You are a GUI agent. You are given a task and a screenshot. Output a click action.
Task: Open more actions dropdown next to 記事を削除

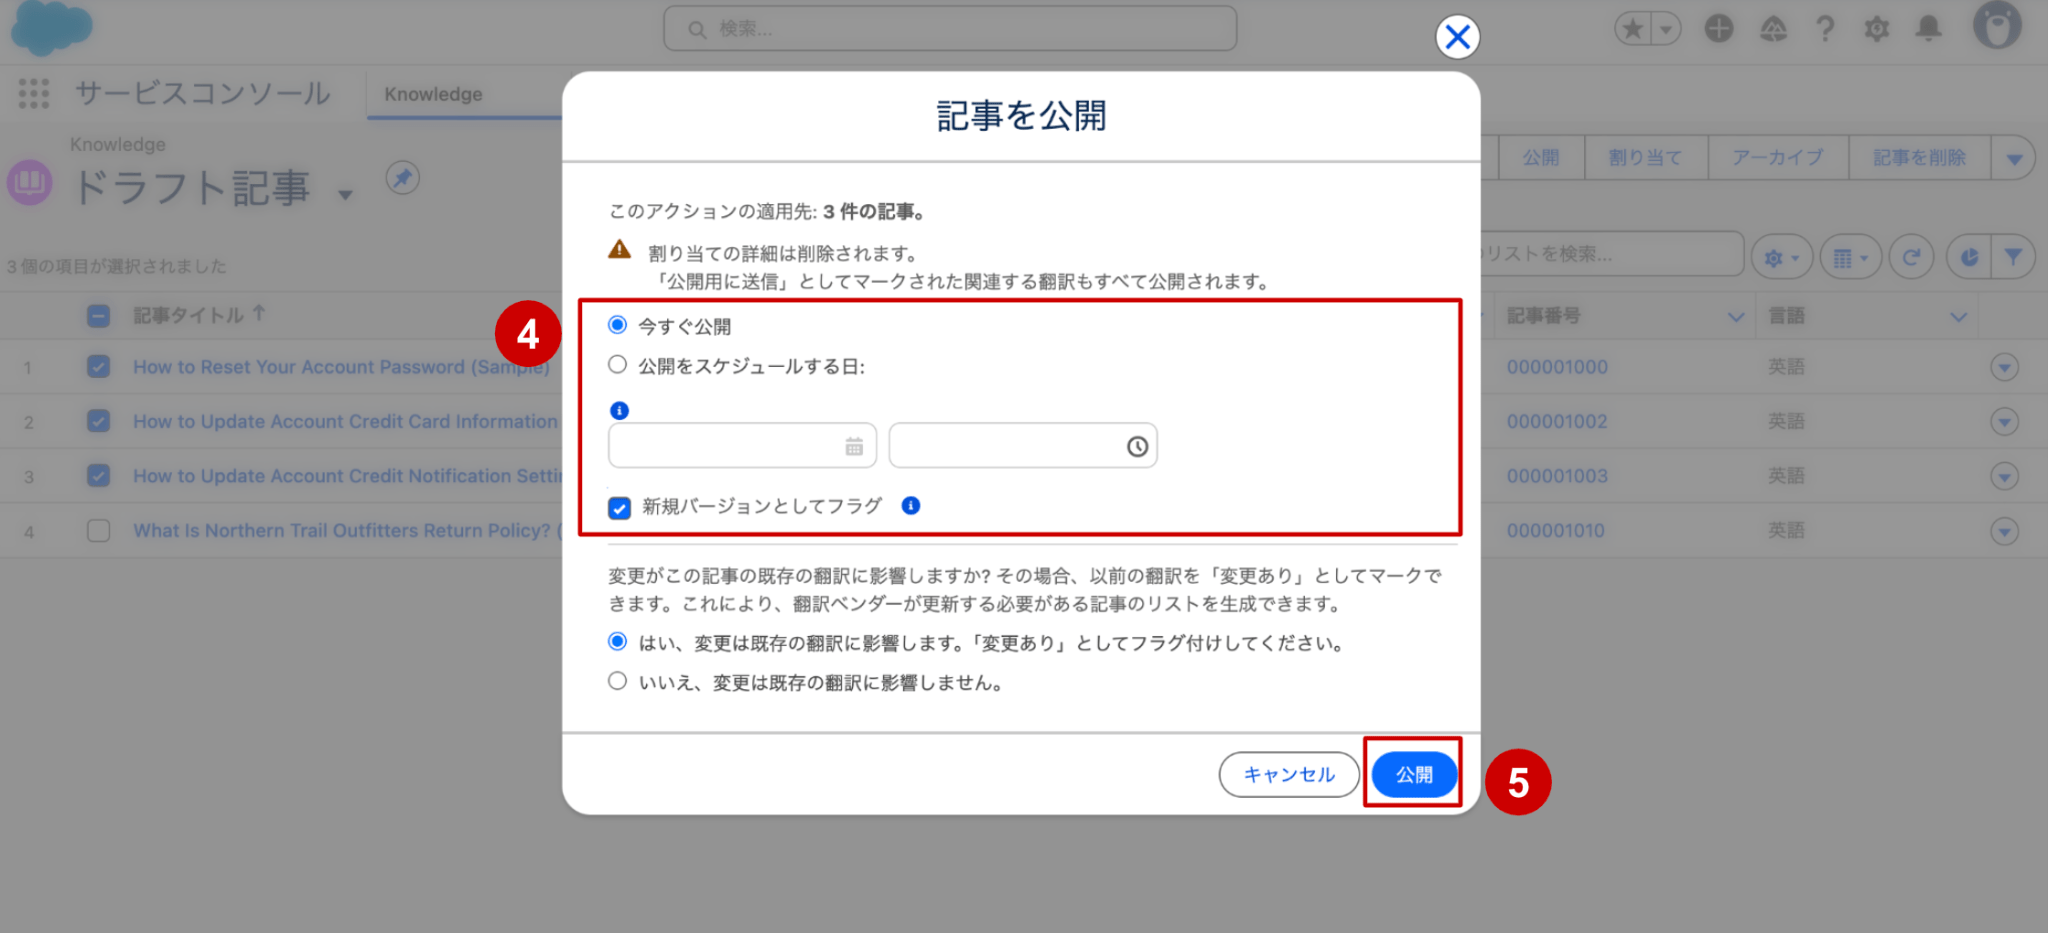coord(2013,158)
